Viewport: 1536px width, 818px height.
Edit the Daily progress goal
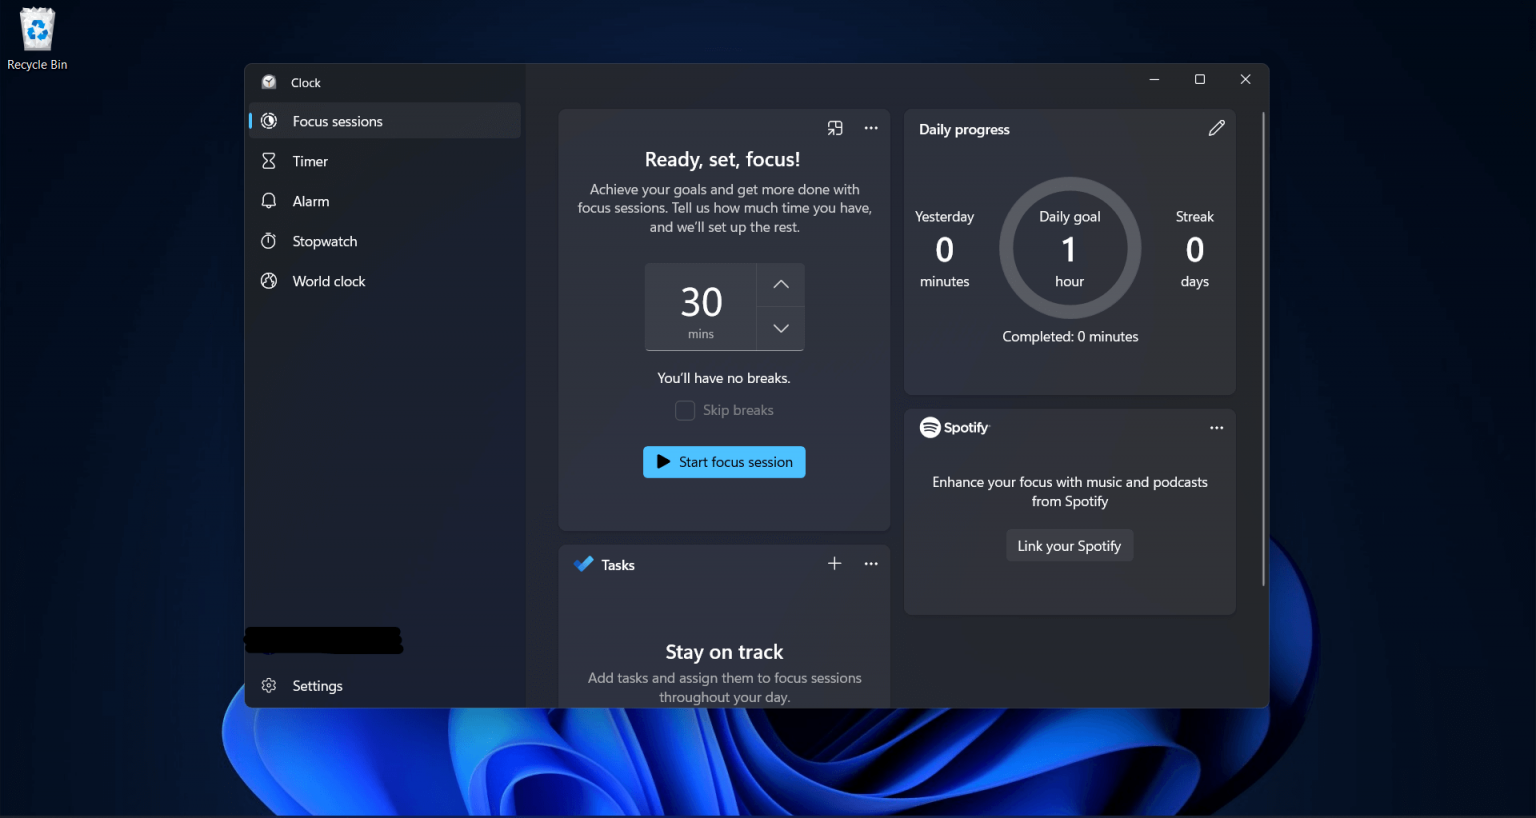pos(1217,128)
